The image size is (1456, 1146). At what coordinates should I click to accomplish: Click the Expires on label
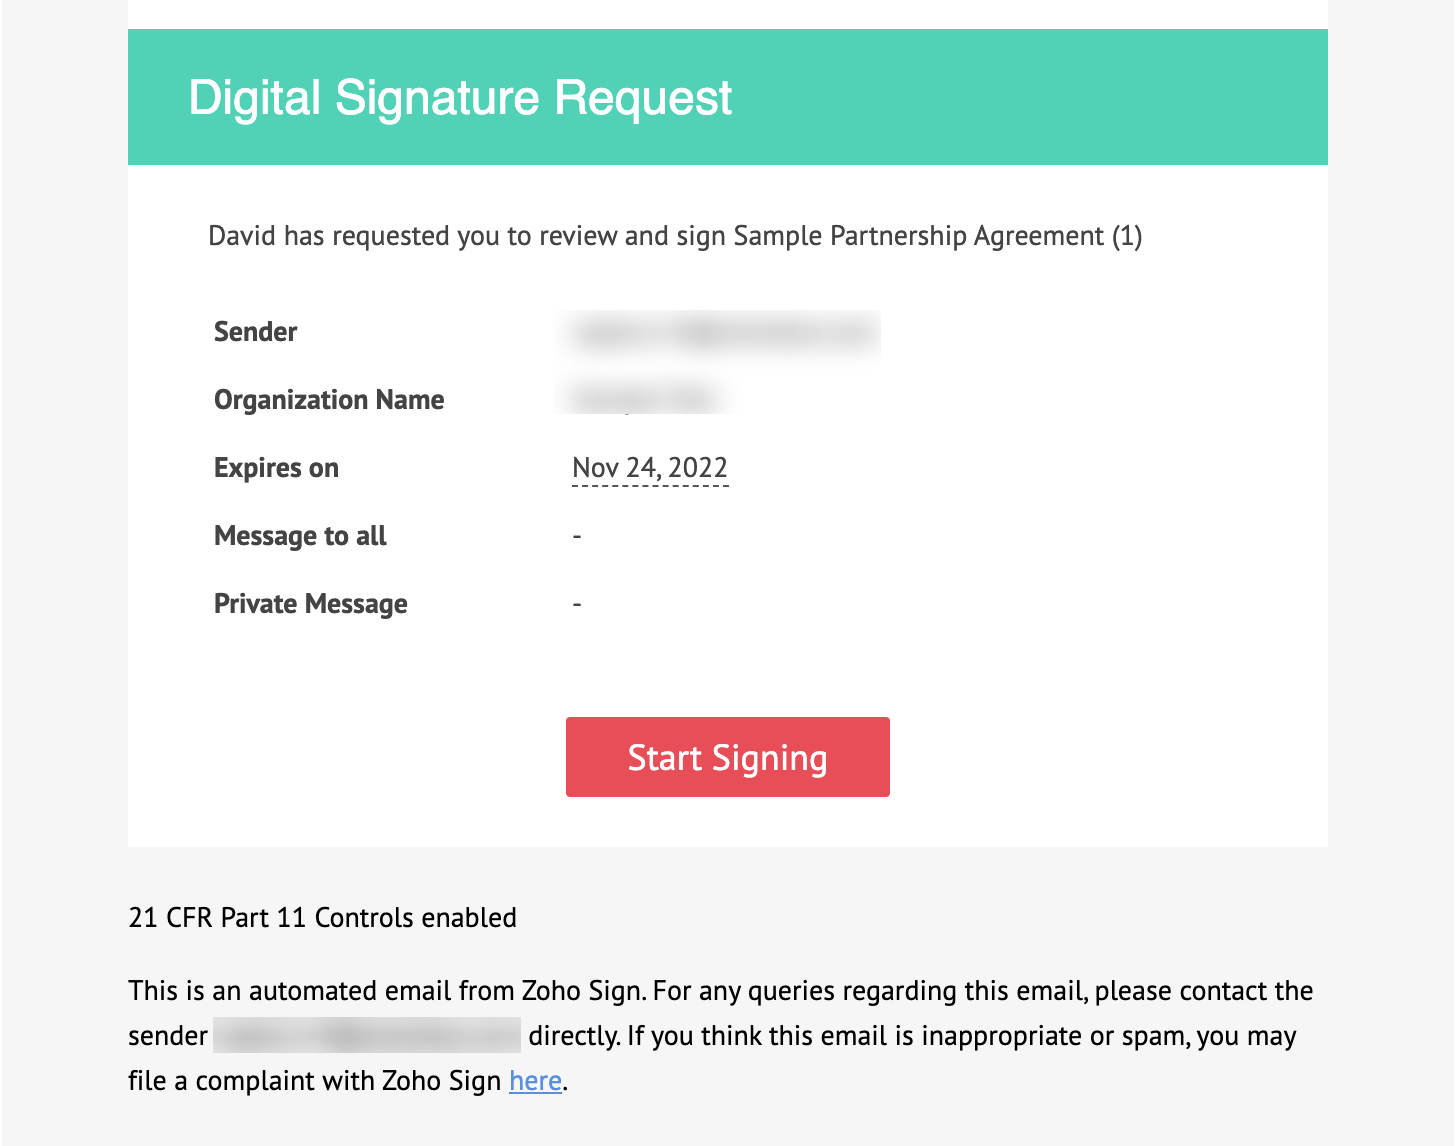[x=276, y=468]
